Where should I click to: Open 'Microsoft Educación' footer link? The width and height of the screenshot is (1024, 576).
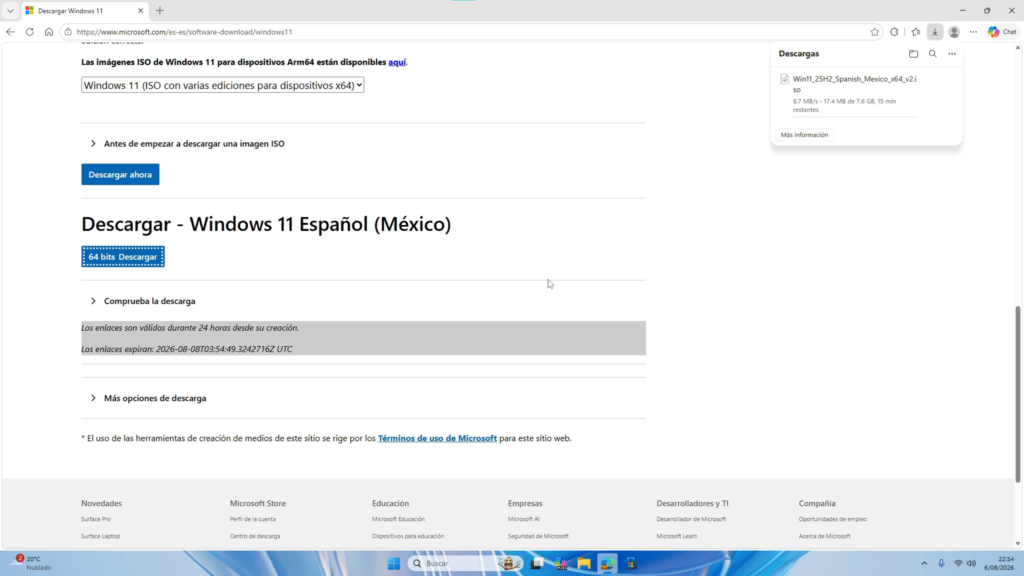[x=398, y=519]
